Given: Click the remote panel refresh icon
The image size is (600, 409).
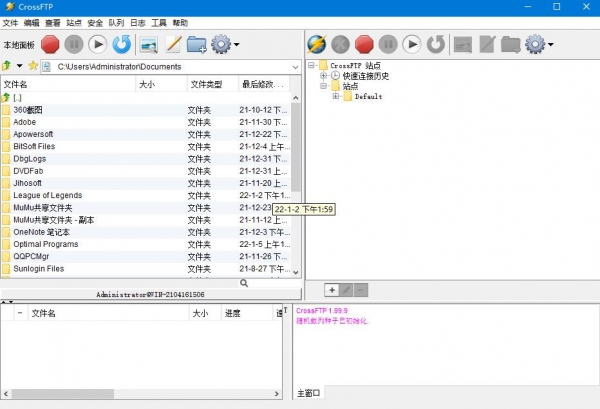Looking at the screenshot, I should point(436,45).
